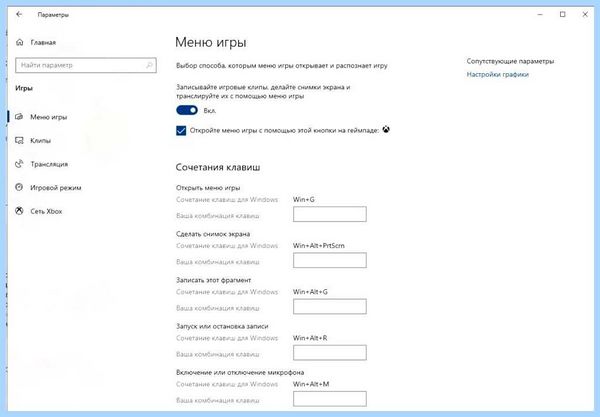Viewport: 600px width, 417px height.
Task: Select the Сеть Xbox sidebar icon
Action: tap(19, 211)
